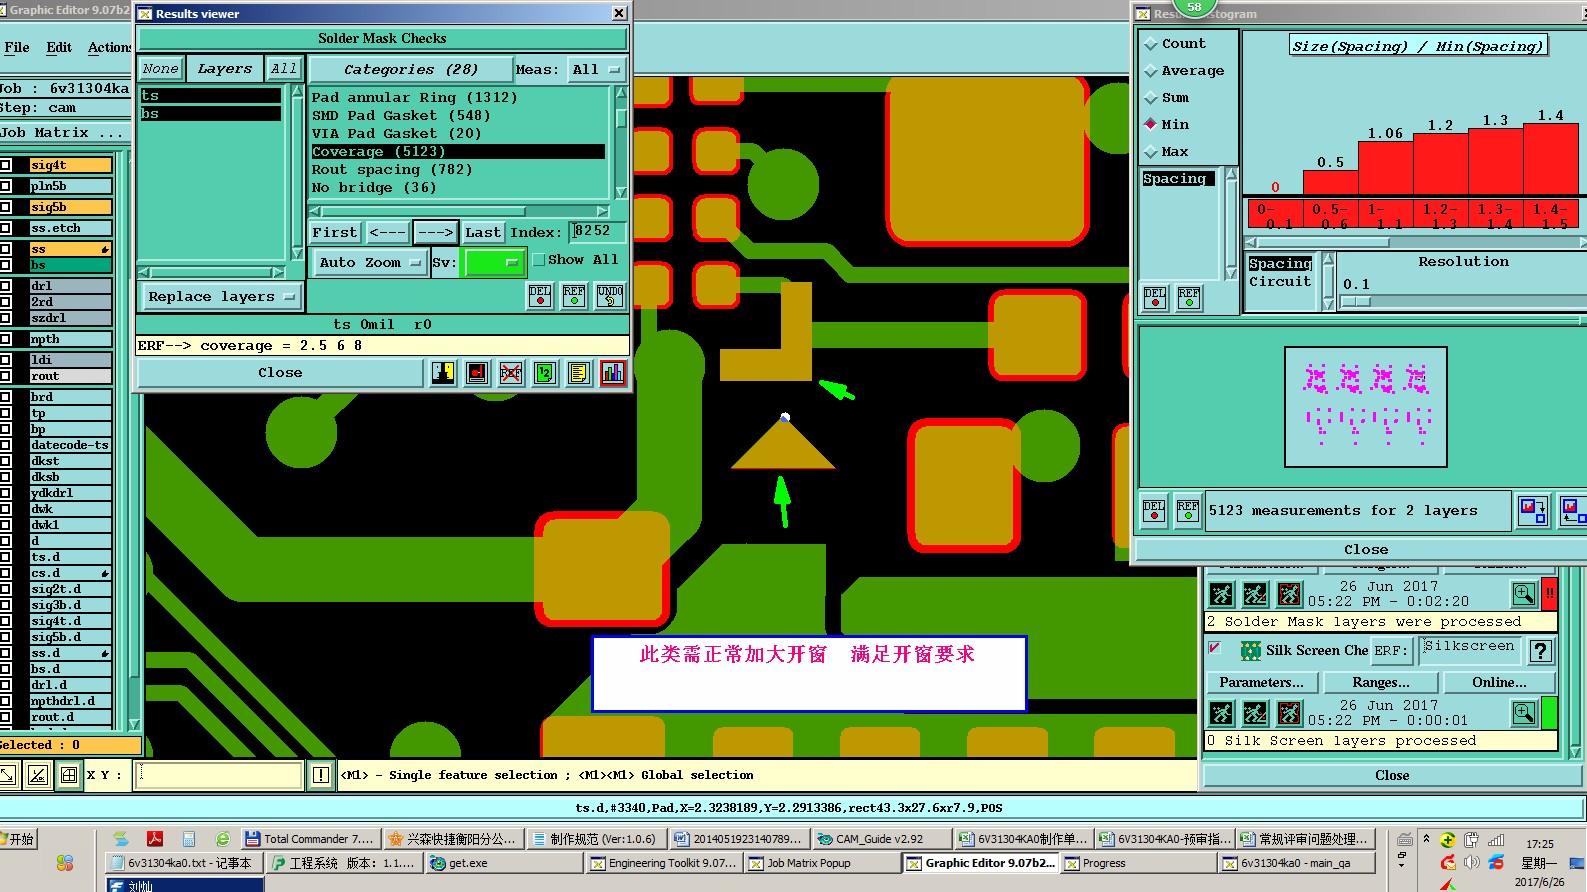
Task: Toggle the sig4t layer checkbox
Action: (6, 165)
